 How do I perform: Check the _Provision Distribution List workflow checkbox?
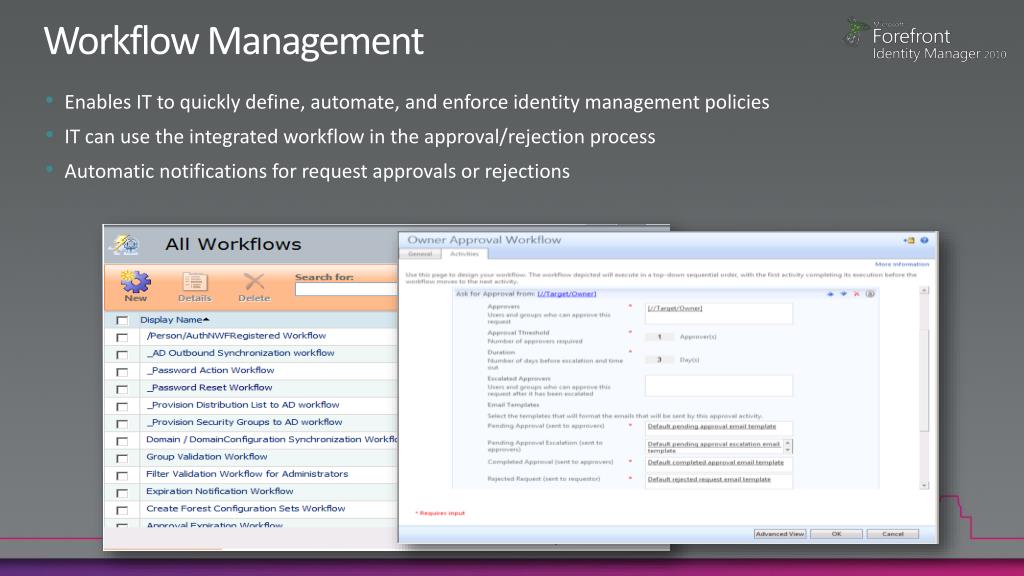click(x=122, y=406)
